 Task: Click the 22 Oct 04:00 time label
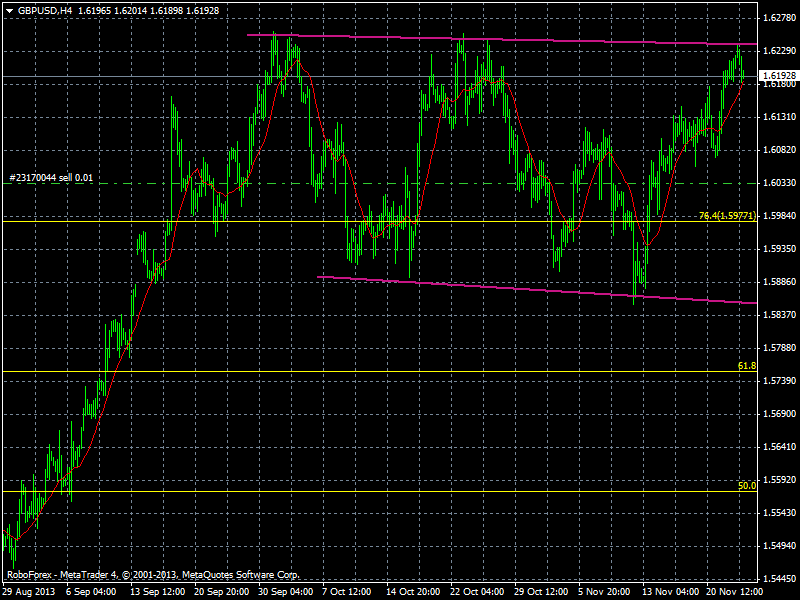pos(477,592)
